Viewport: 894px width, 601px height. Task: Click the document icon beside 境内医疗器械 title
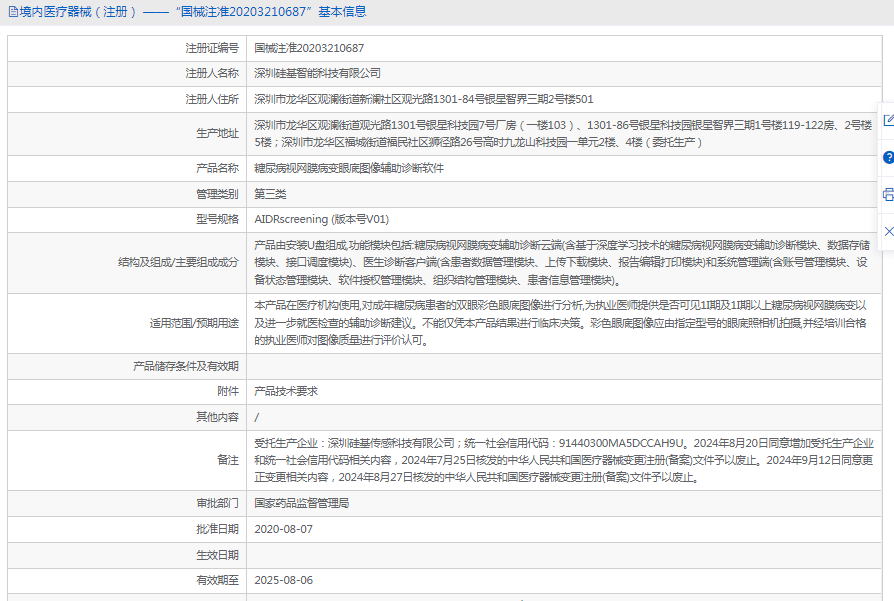[12, 12]
